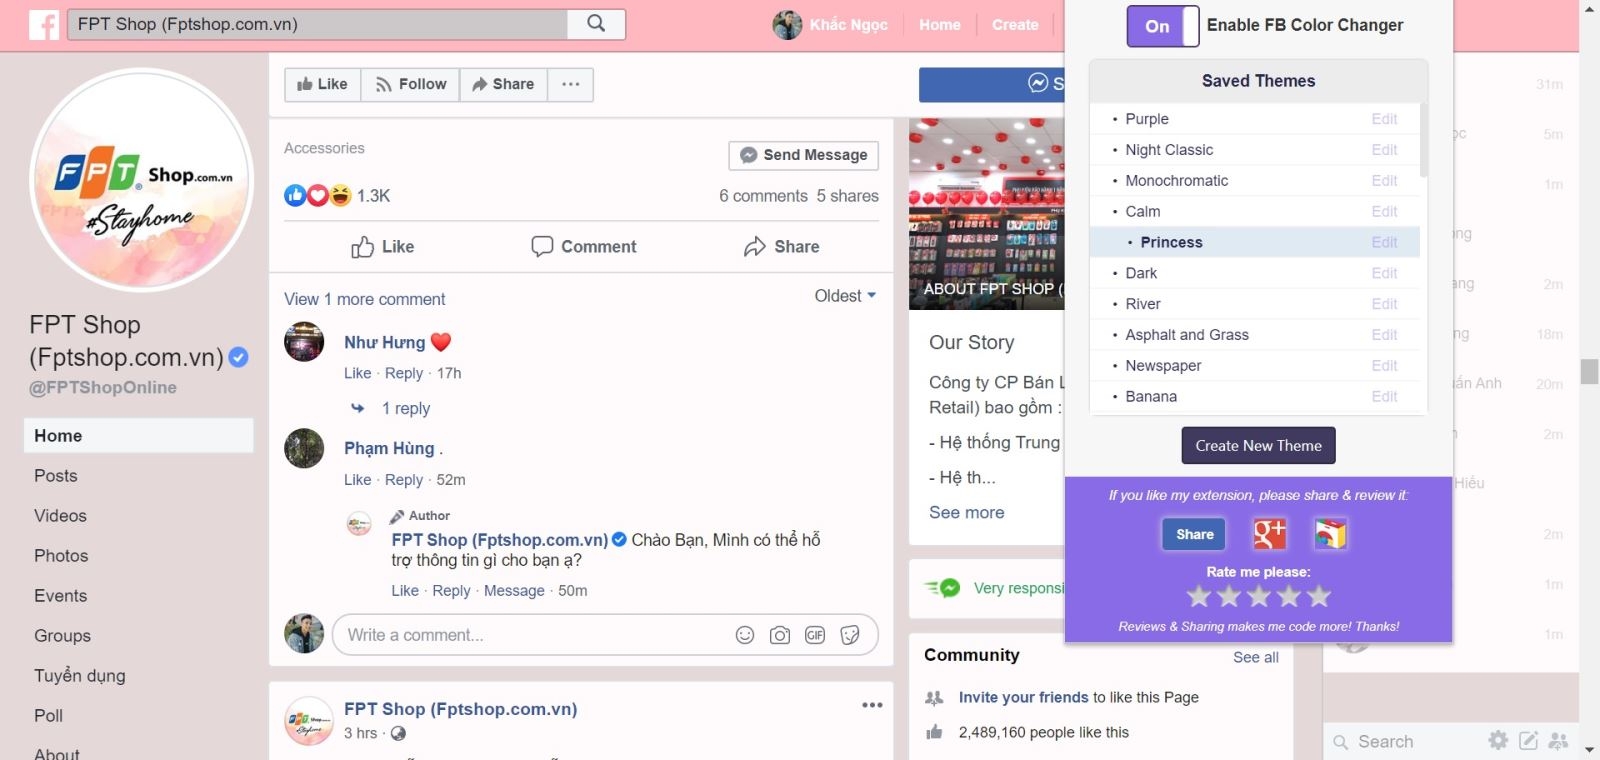This screenshot has height=760, width=1600.
Task: Select the Night Classic theme
Action: tap(1169, 150)
